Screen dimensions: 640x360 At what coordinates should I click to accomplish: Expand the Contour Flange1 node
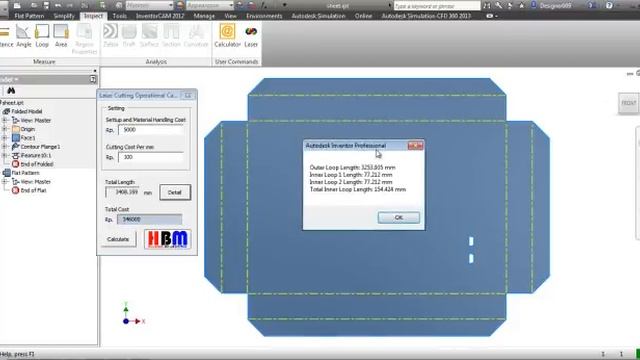tap(5, 146)
